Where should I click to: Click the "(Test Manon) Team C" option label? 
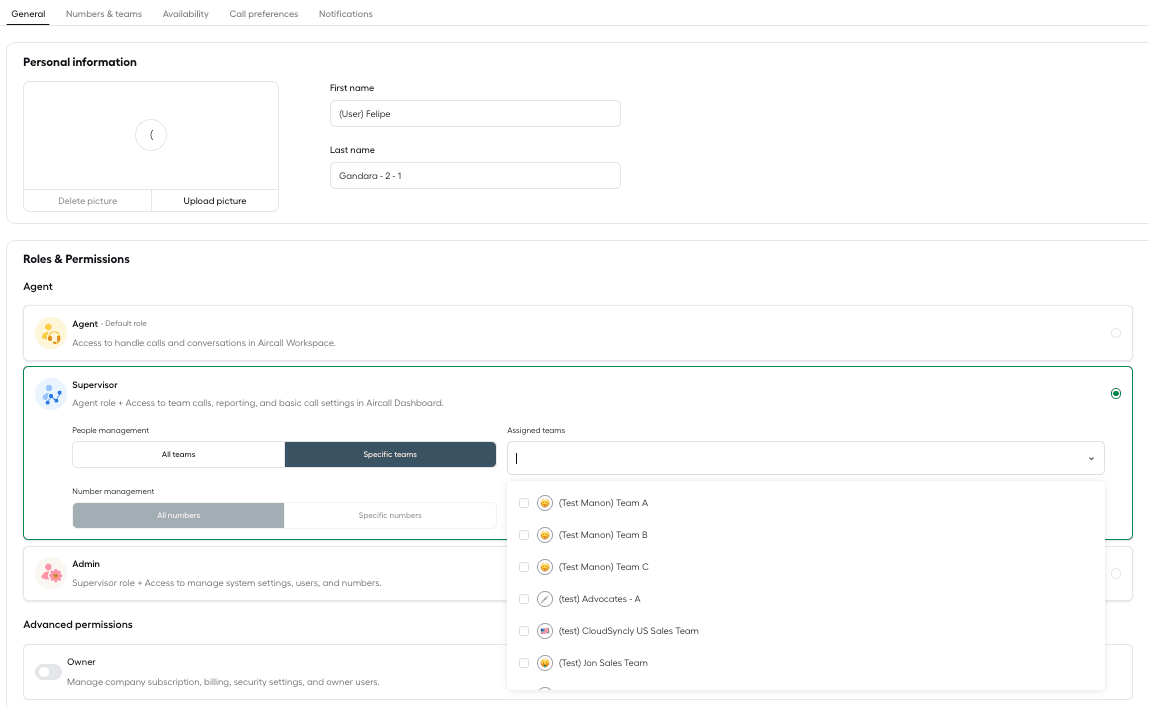604,567
